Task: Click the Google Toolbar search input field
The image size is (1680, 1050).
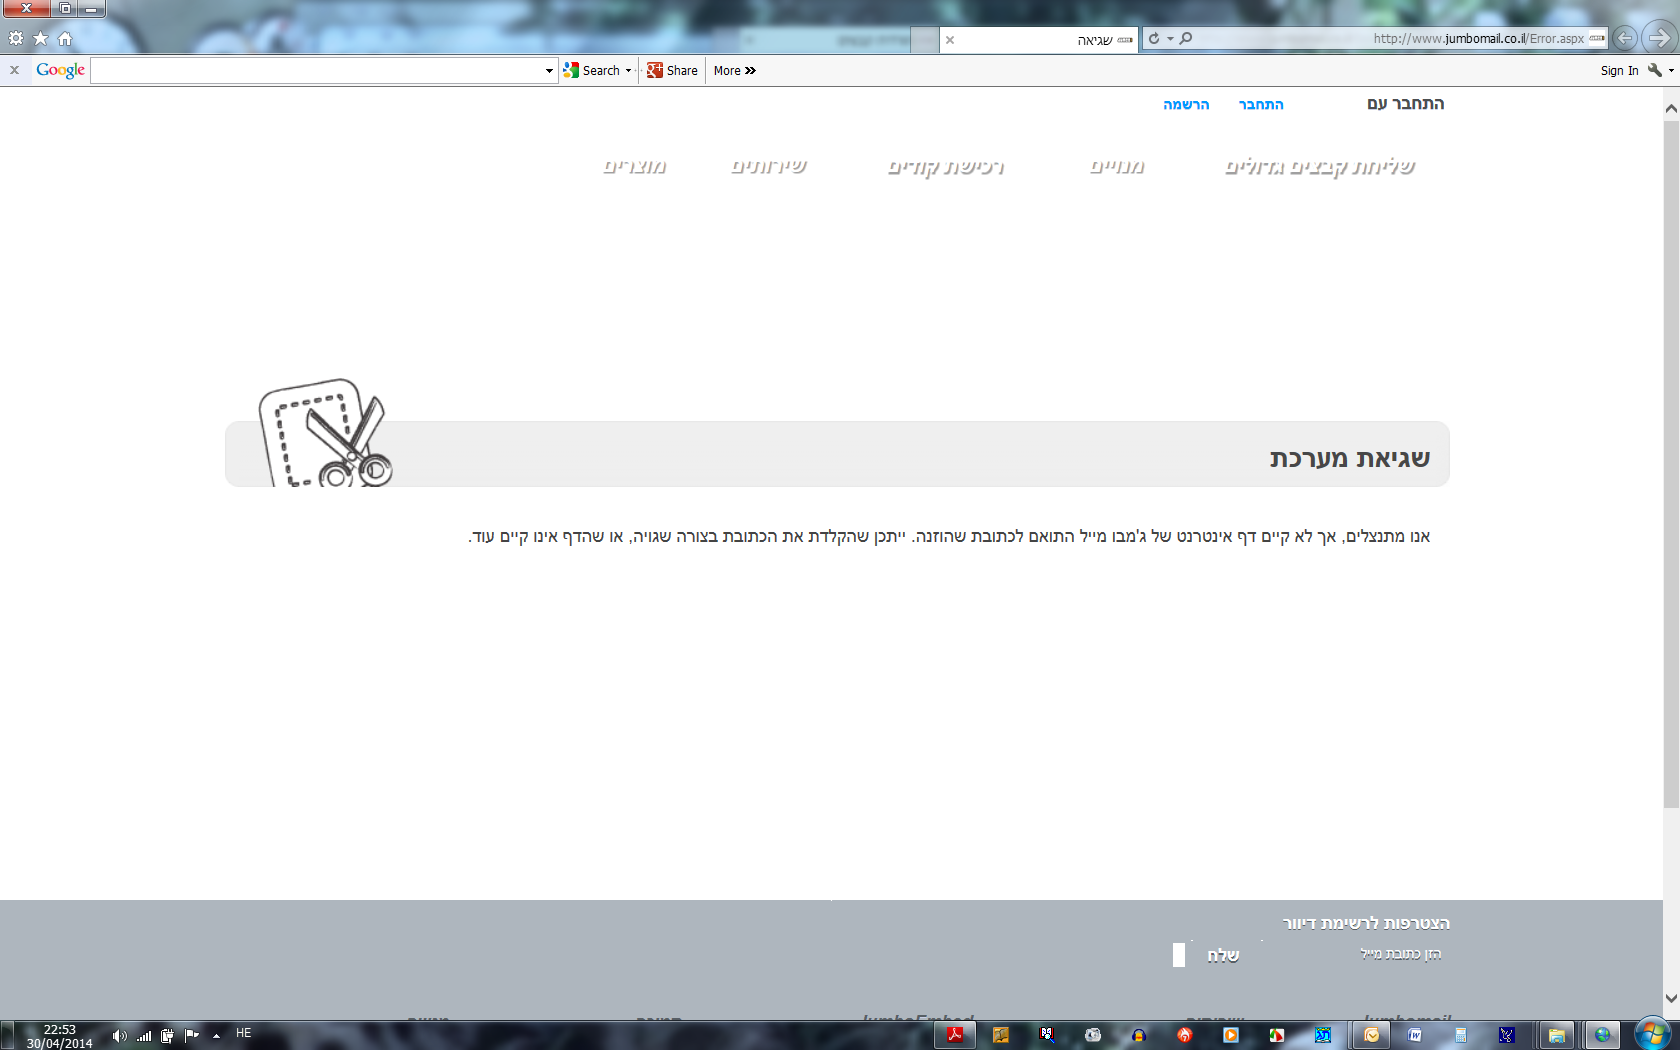Action: [317, 71]
